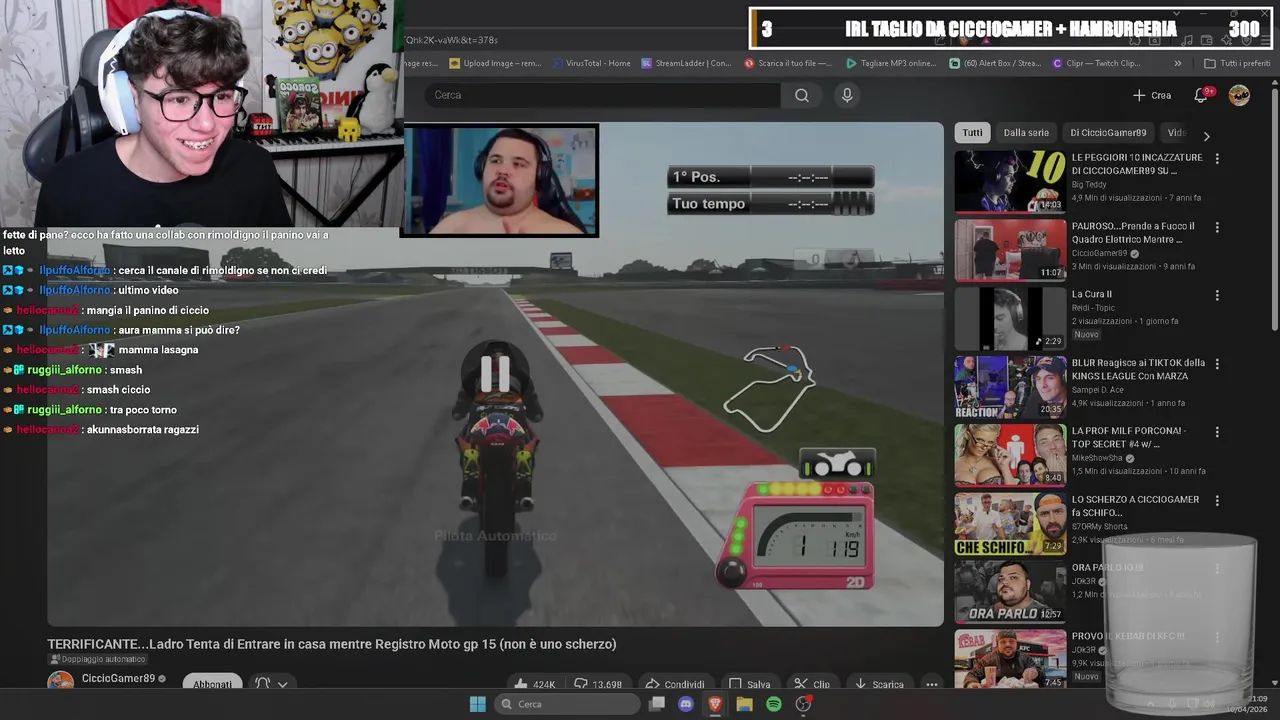Click the Sampei D. Ace channel name
Screen dimensions: 1280x720
click(1097, 390)
